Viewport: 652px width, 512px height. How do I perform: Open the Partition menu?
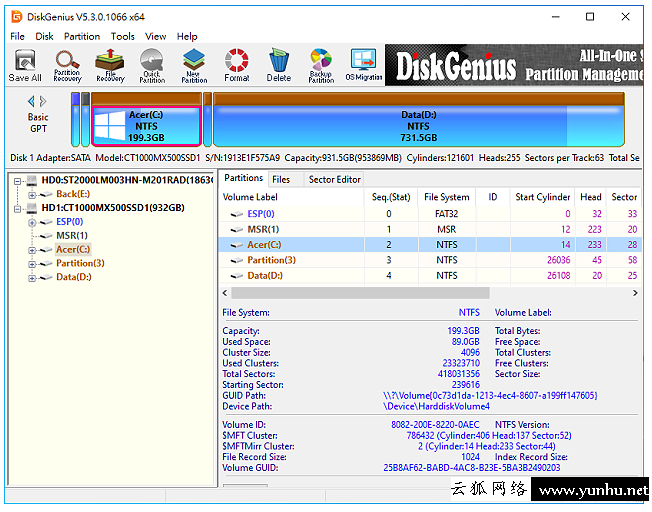82,37
